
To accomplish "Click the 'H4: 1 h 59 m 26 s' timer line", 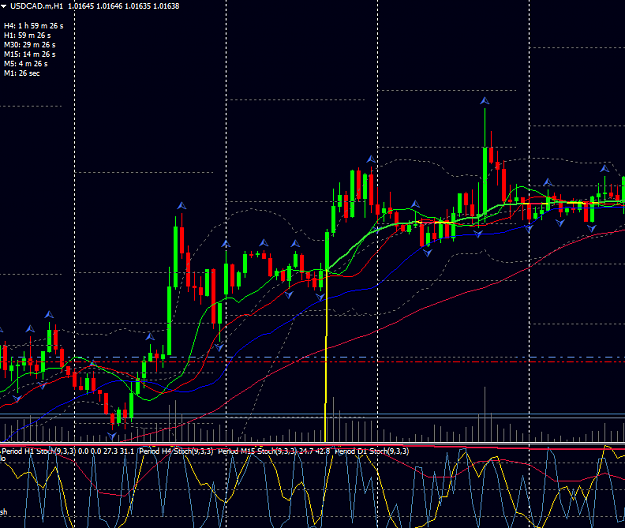I will (33, 26).
